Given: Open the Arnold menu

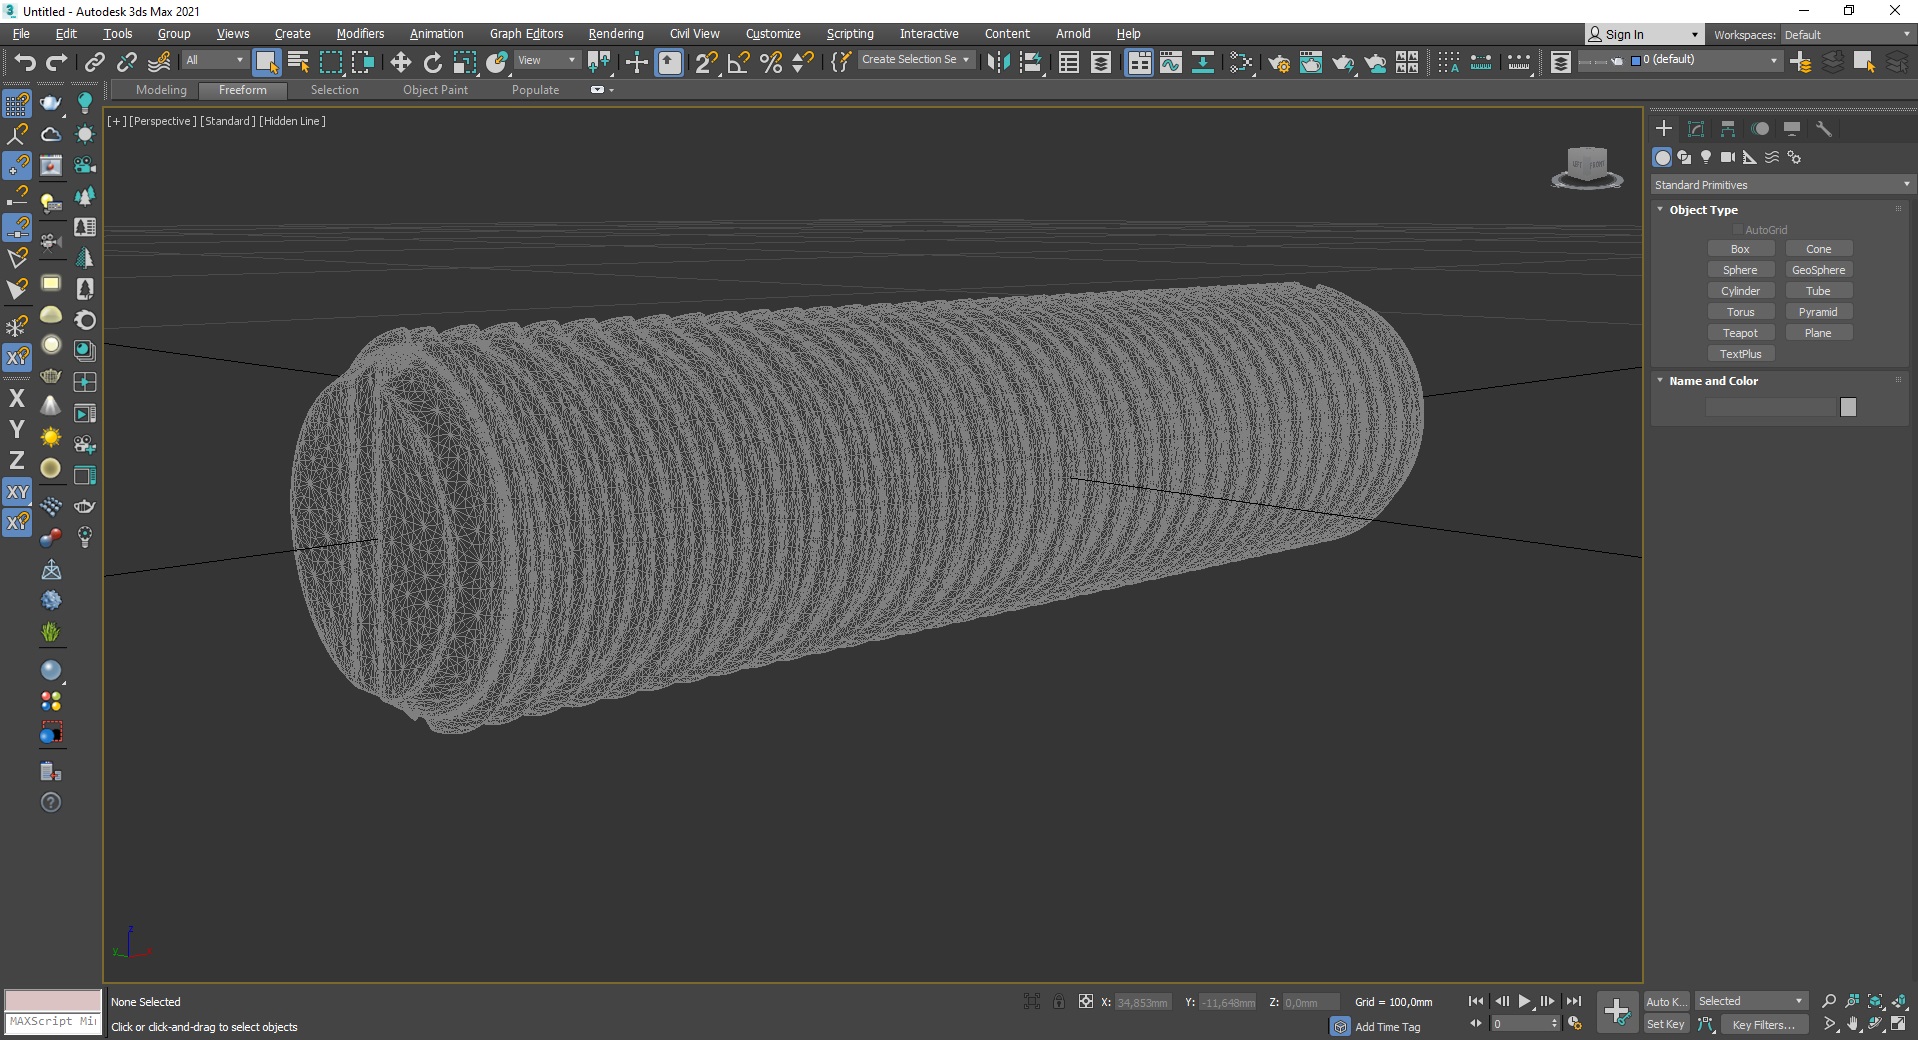Looking at the screenshot, I should (x=1073, y=33).
